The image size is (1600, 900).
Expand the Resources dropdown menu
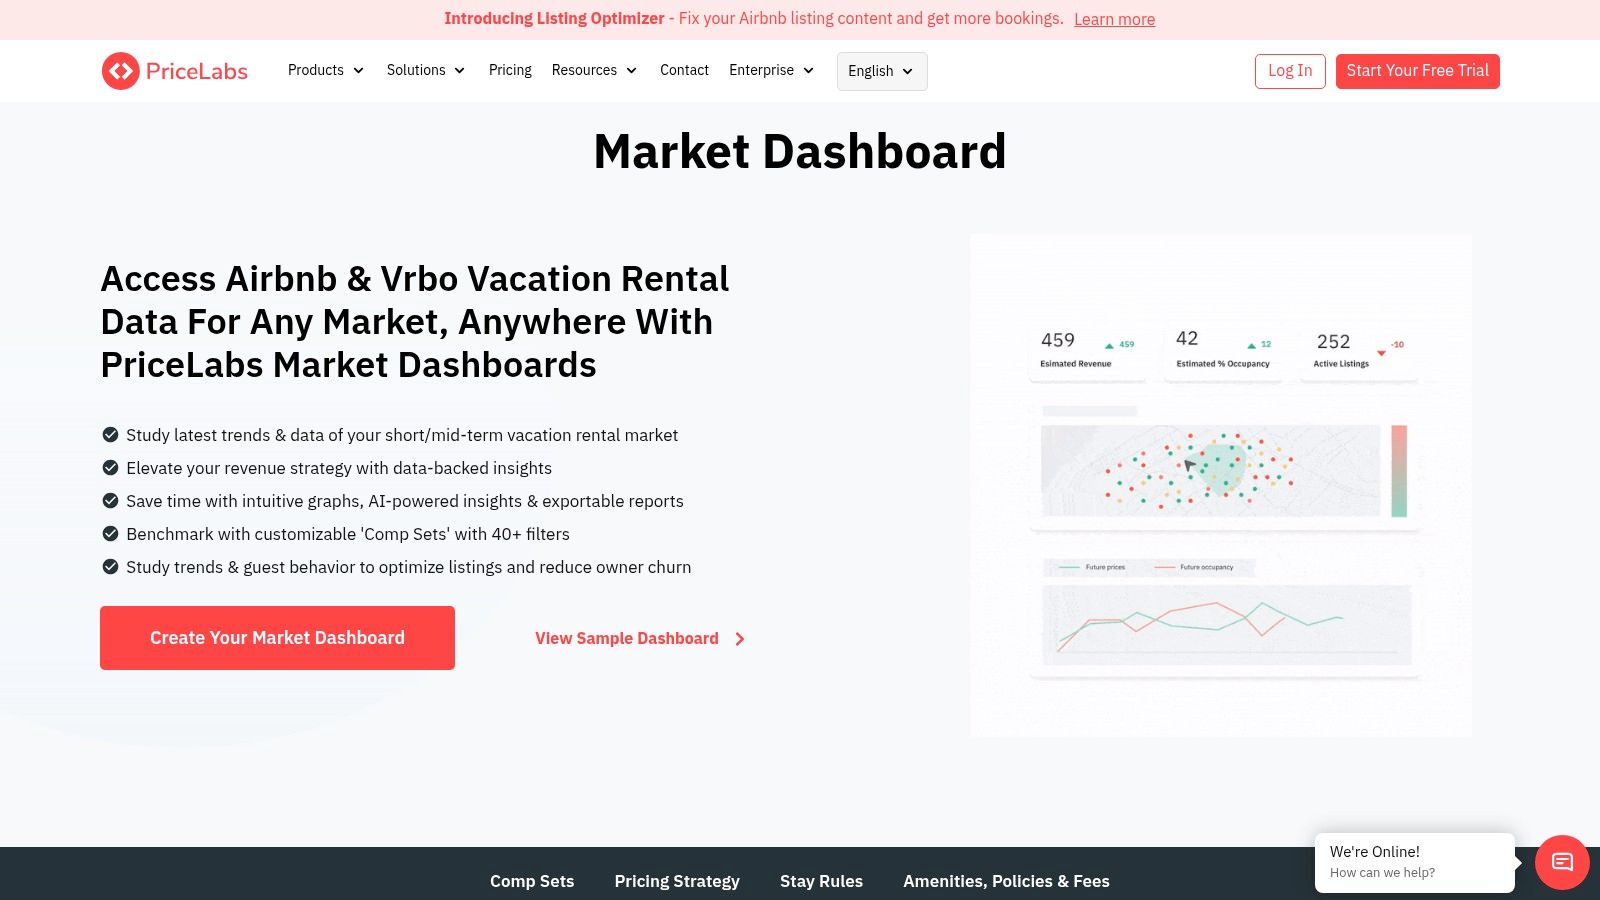[594, 70]
